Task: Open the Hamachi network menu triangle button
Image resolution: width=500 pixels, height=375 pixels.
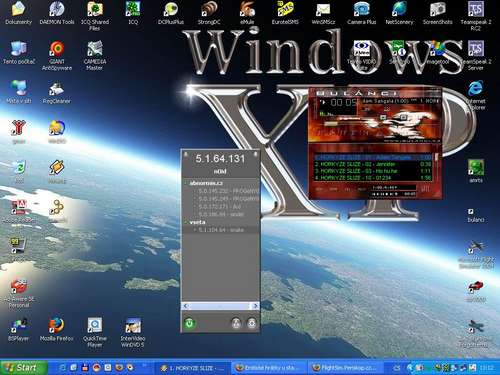Action: [x=236, y=323]
